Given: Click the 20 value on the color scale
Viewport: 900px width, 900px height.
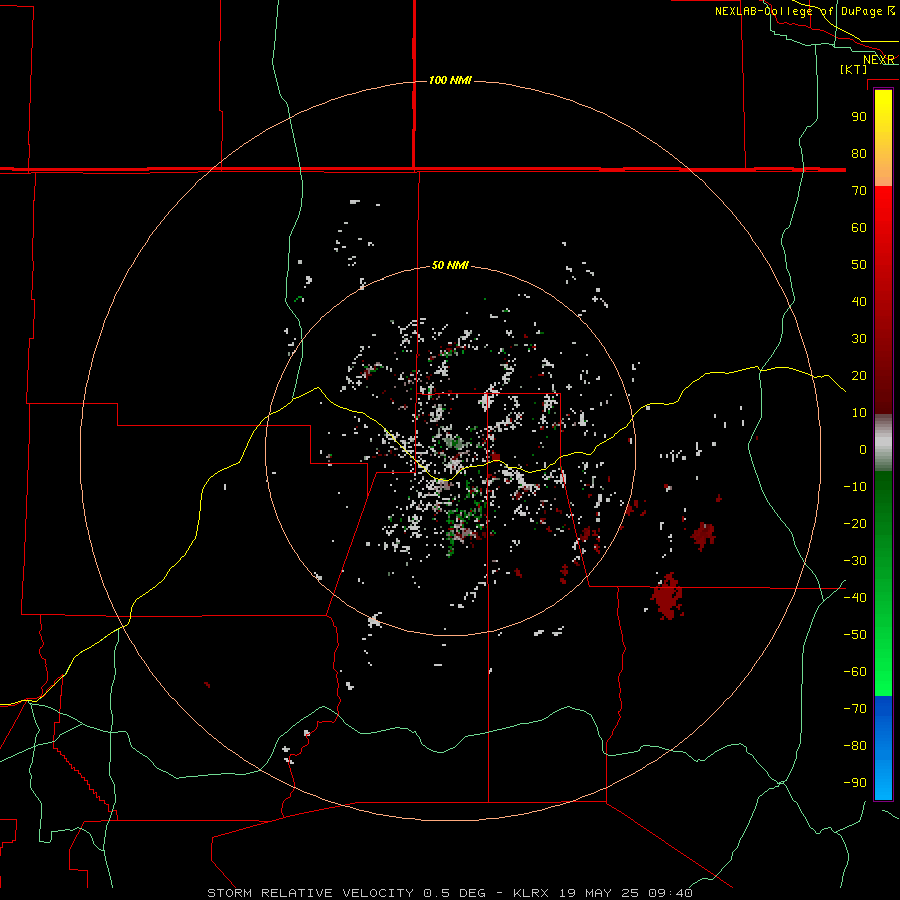Looking at the screenshot, I should click(x=859, y=376).
